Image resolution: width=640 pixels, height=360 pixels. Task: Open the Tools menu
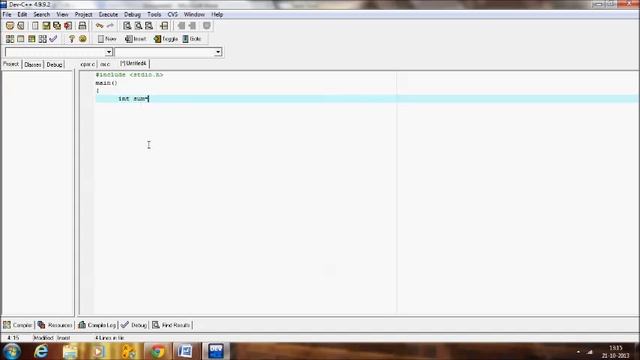[154, 14]
